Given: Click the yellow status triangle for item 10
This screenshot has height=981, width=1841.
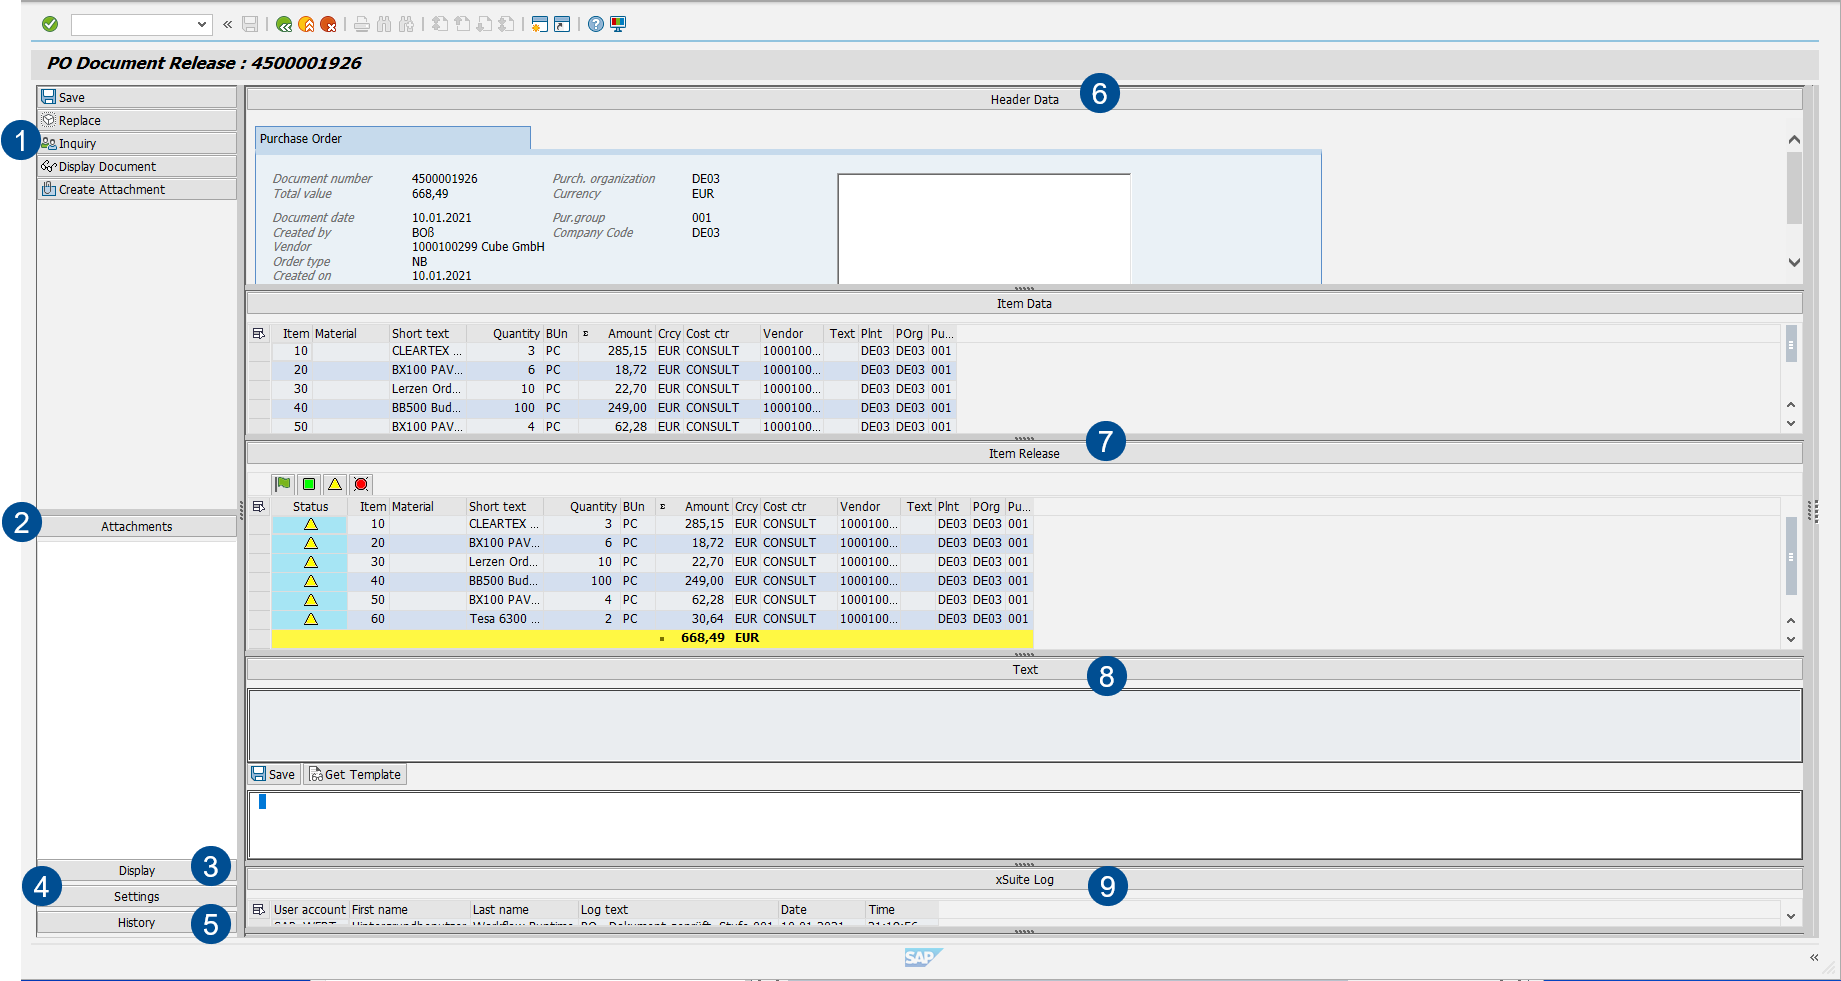Looking at the screenshot, I should 309,523.
